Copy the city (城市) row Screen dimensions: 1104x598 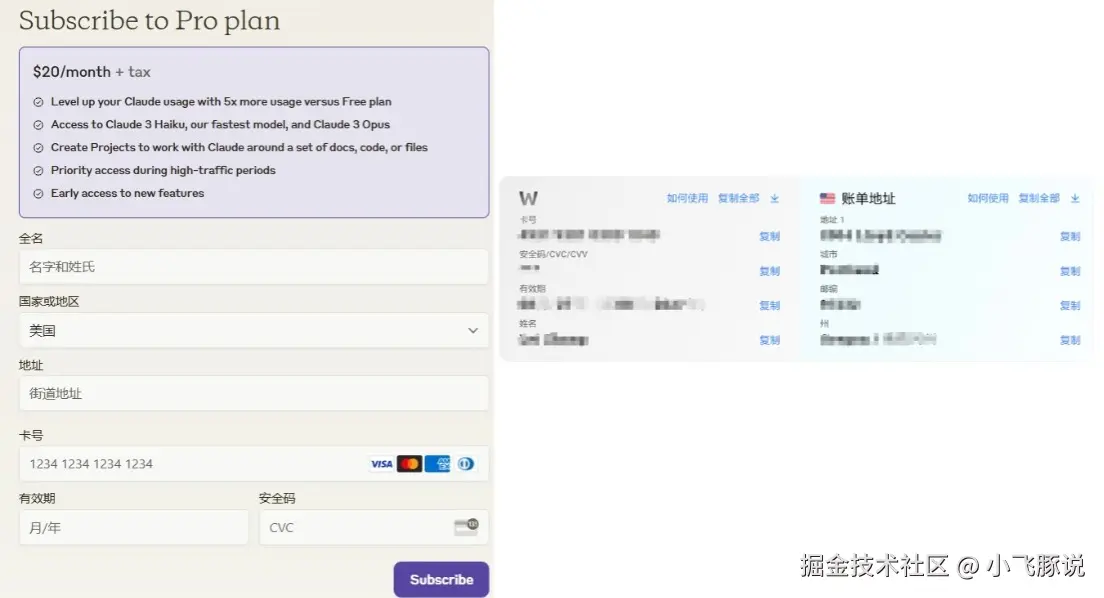[1070, 271]
